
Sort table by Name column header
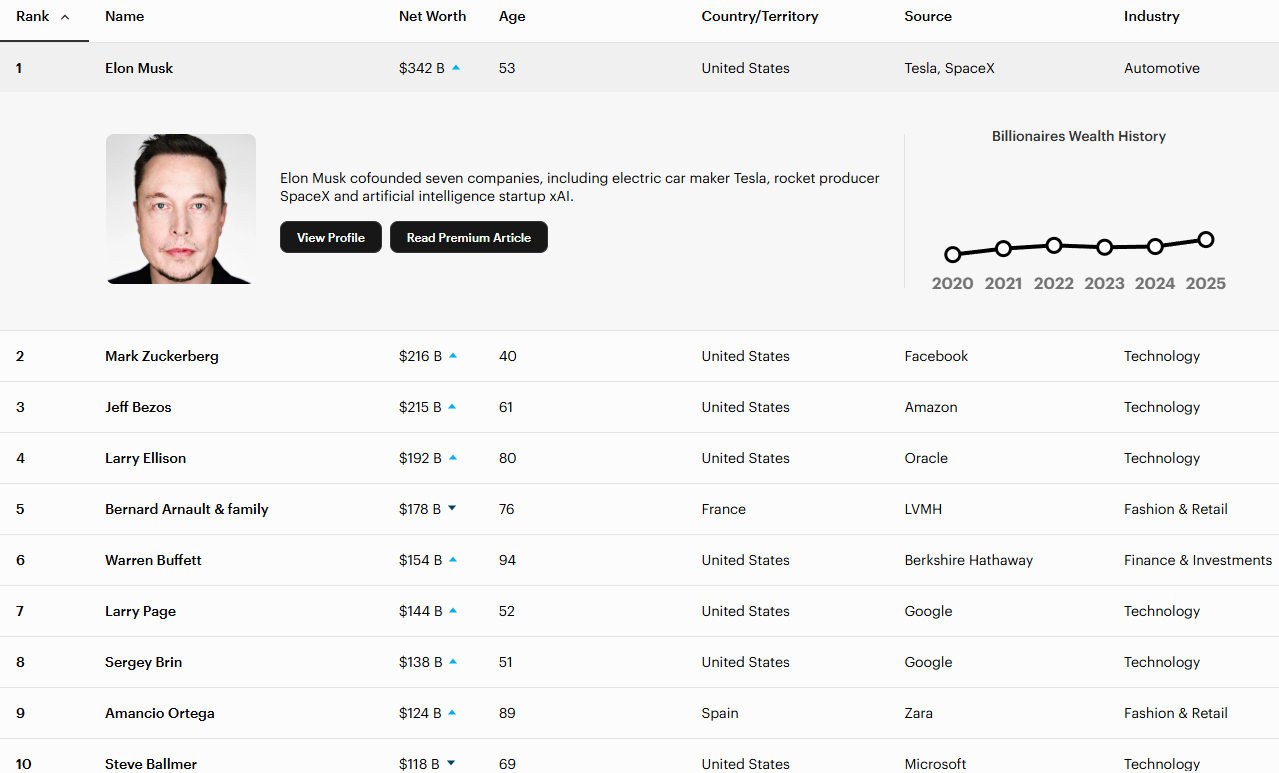(x=124, y=17)
